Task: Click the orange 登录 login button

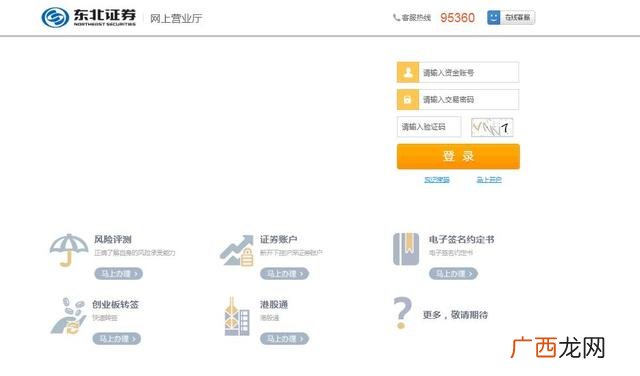Action: click(458, 156)
